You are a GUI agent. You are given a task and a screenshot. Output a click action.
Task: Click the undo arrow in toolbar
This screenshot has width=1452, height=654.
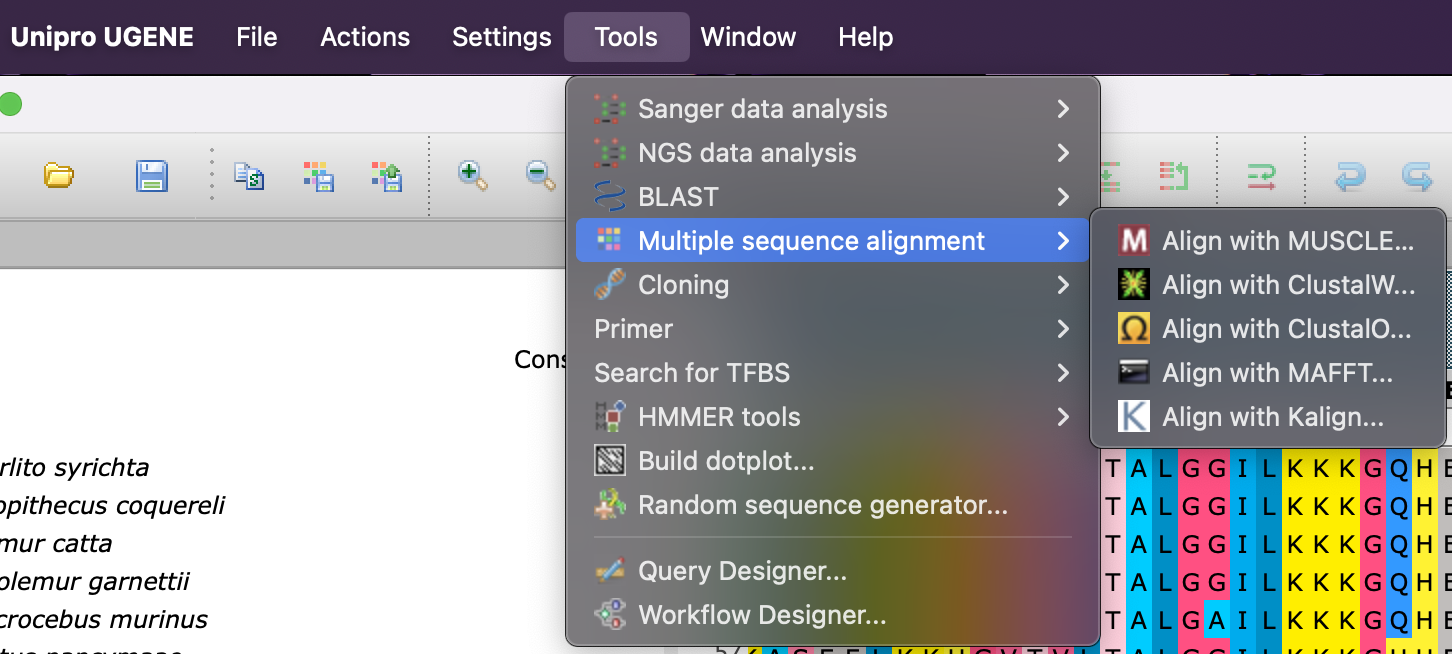point(1349,177)
